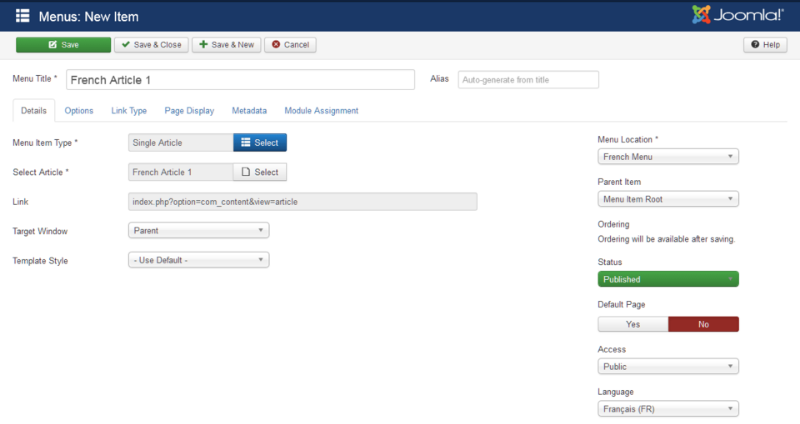Set Default Page to No
Screen dimensions: 800x424
pyautogui.click(x=704, y=325)
